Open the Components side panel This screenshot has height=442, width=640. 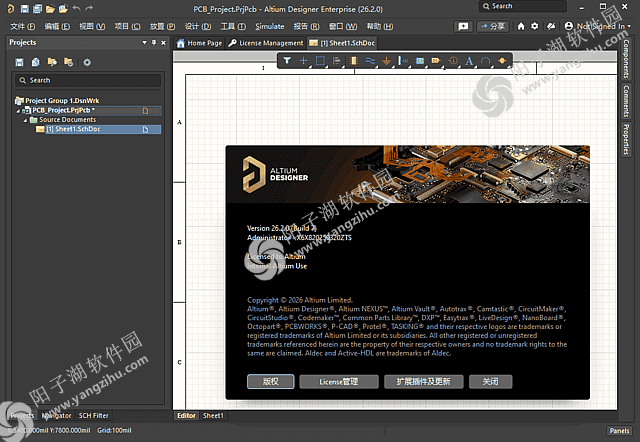pos(626,59)
